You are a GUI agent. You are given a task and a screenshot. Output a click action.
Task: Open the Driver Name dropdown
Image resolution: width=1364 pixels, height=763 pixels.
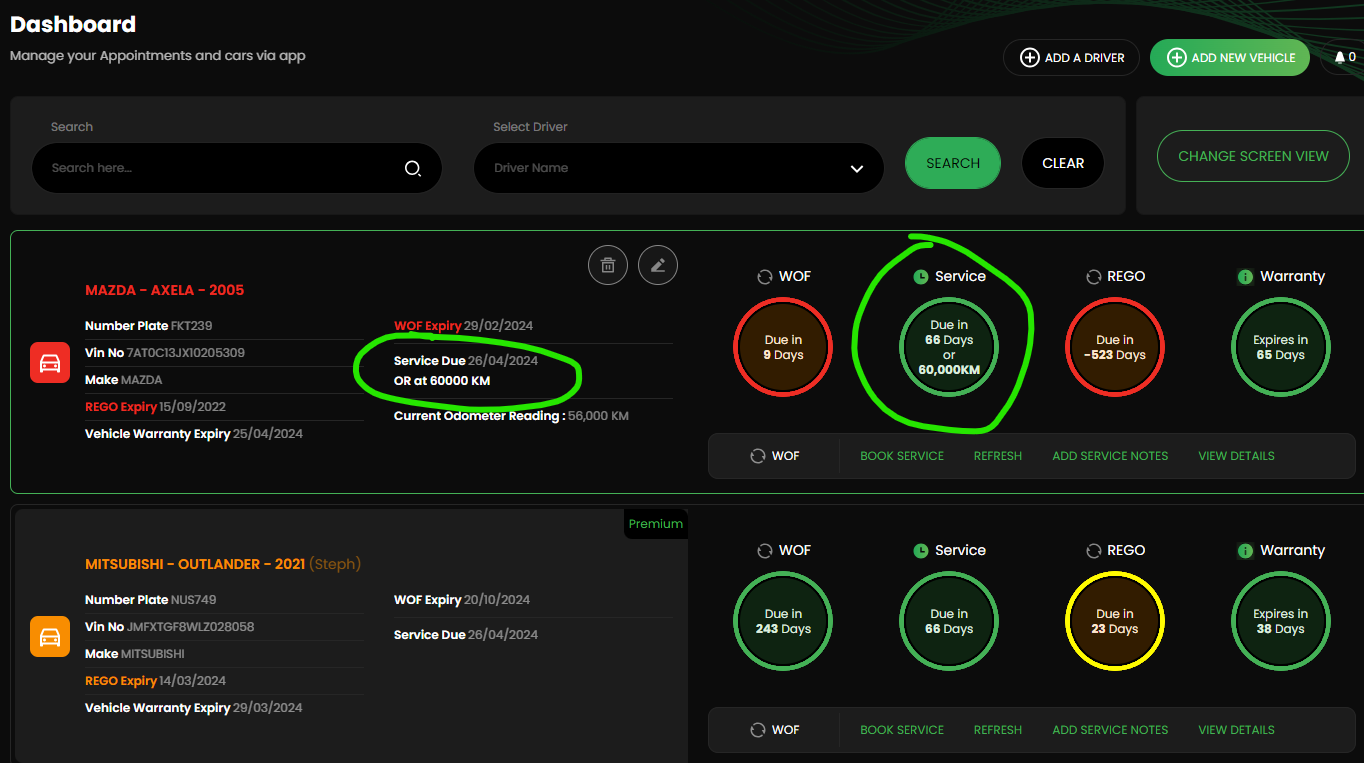click(x=679, y=168)
